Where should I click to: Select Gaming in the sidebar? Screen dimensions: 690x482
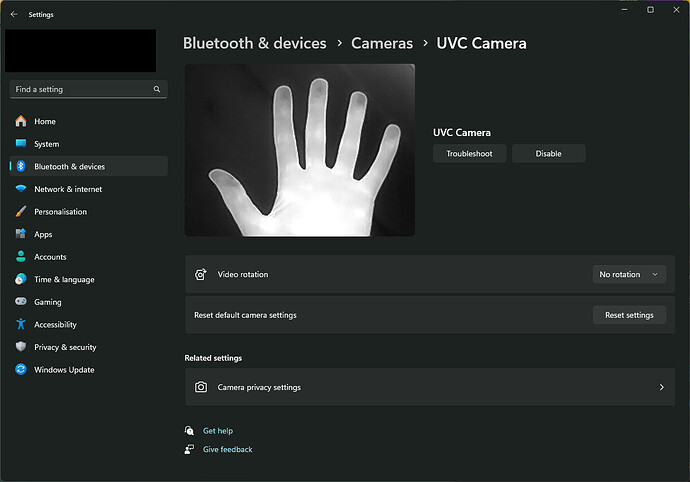88,302
